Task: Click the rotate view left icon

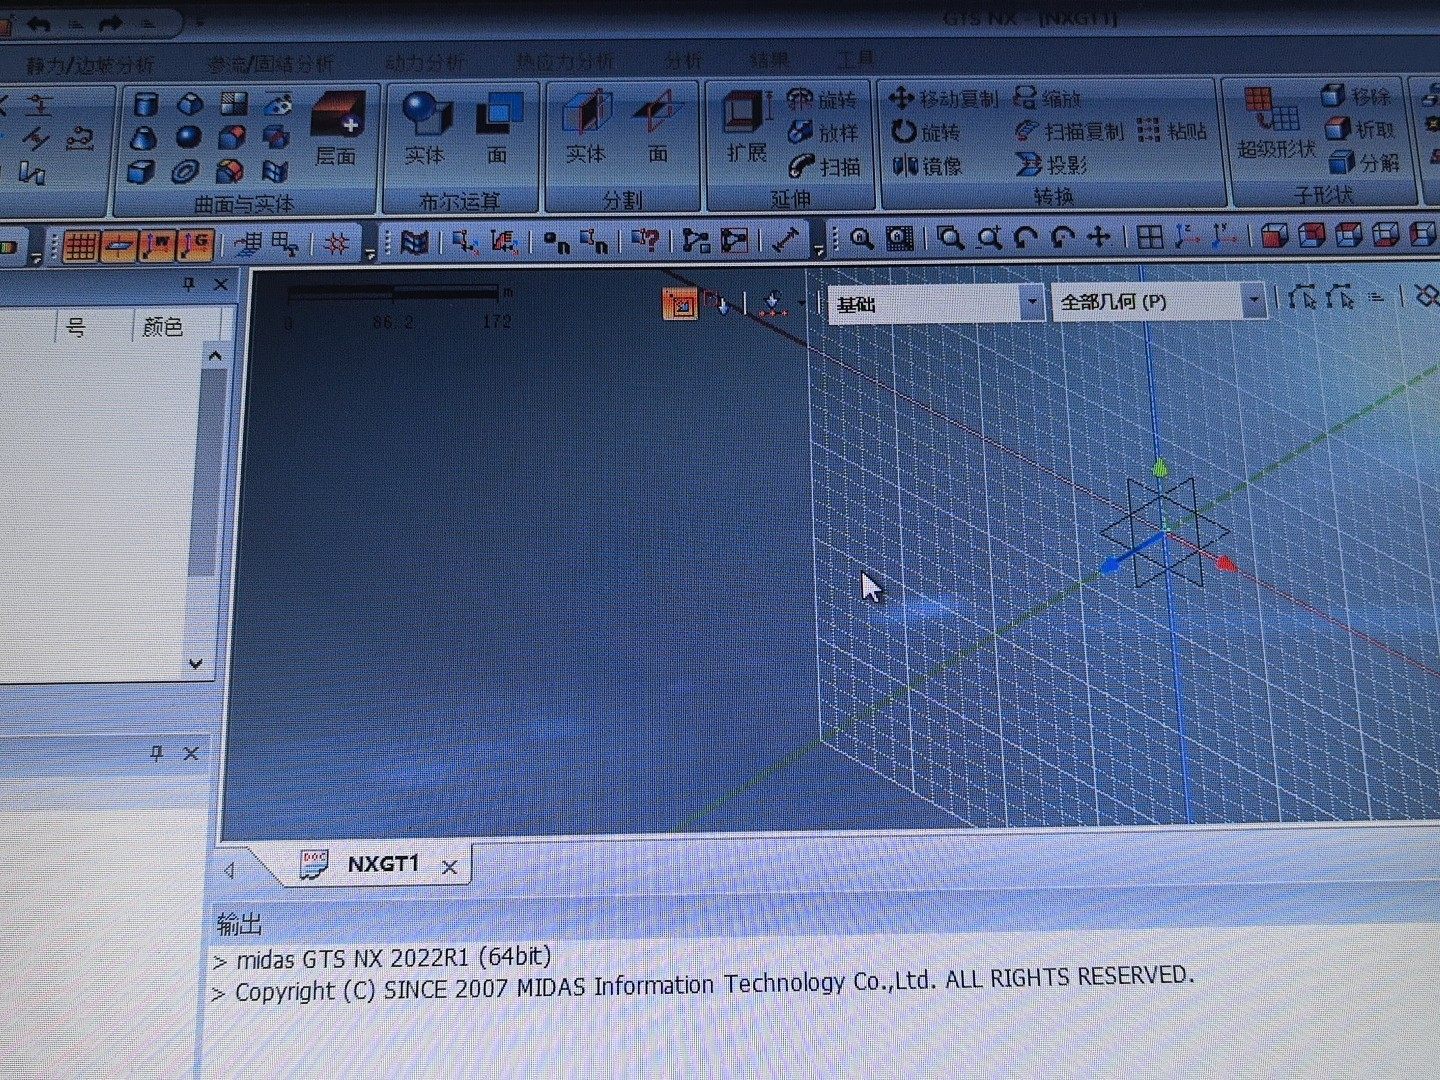Action: tap(1025, 237)
